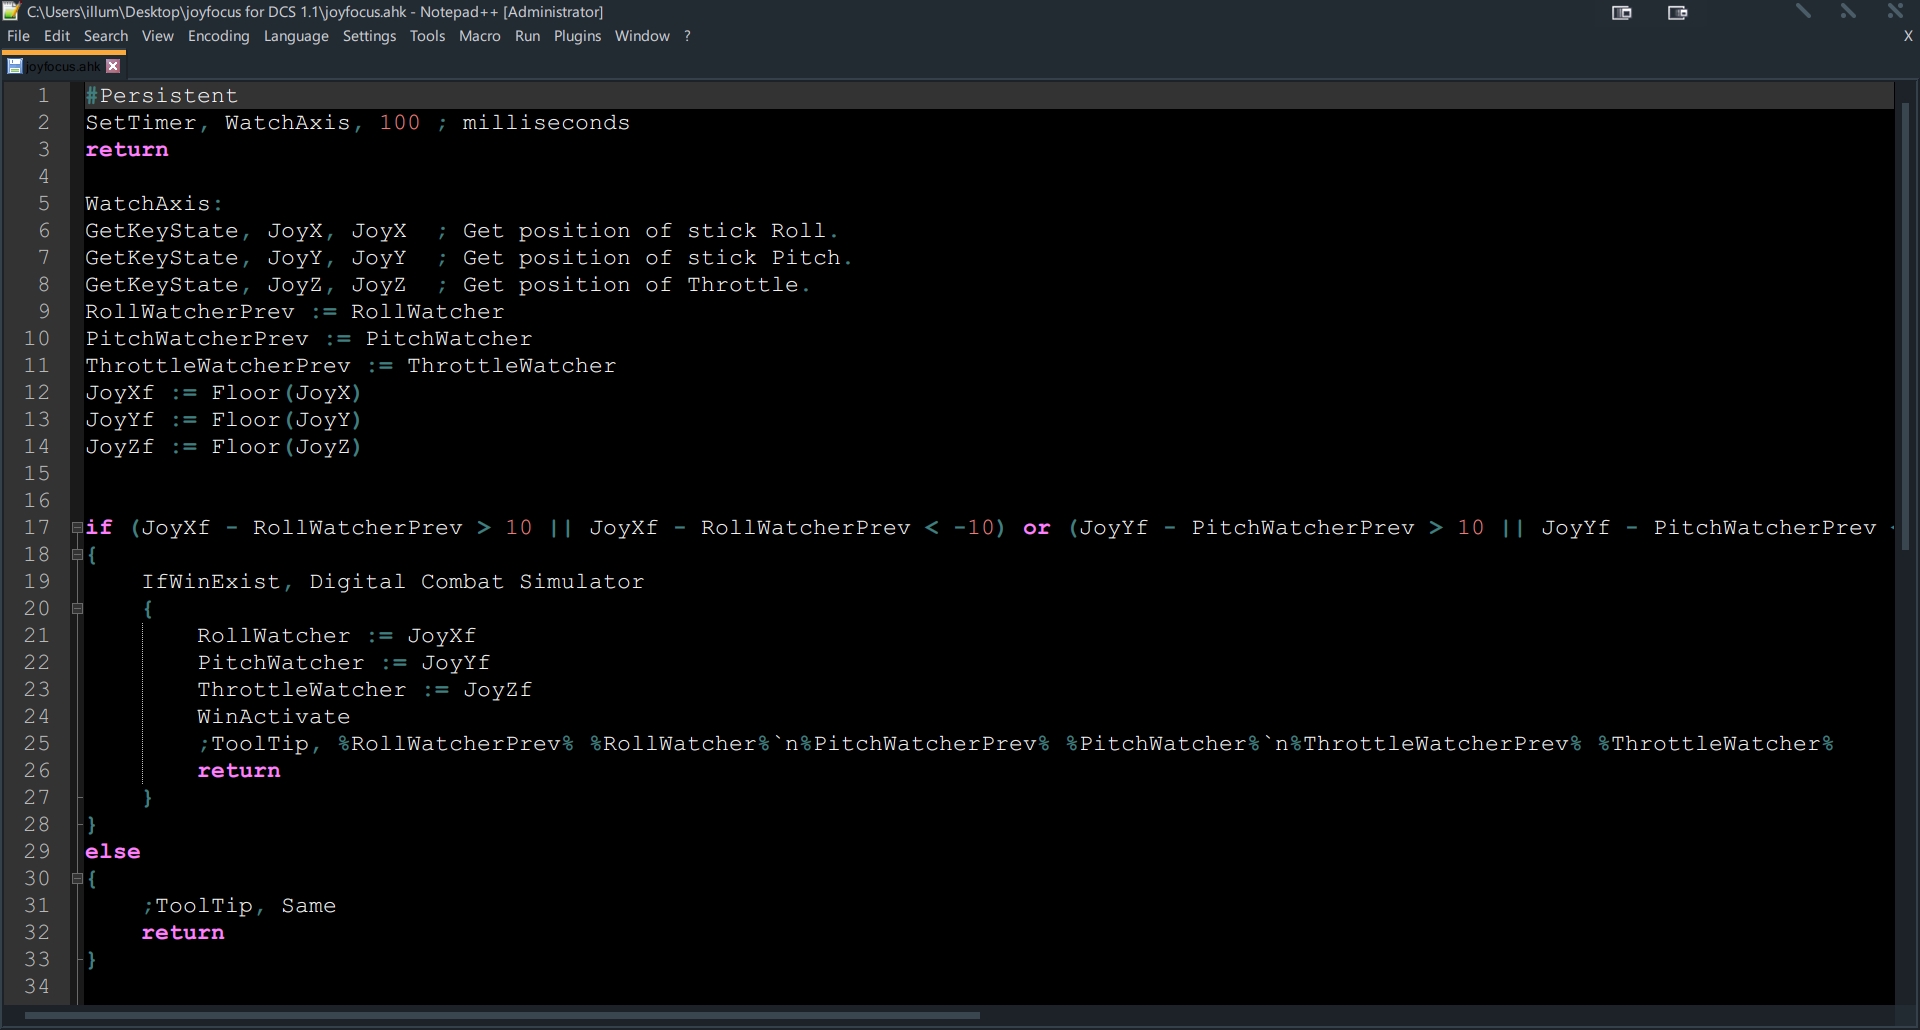Click the first window-layout icon in title bar
Viewport: 1920px width, 1030px height.
[1622, 13]
